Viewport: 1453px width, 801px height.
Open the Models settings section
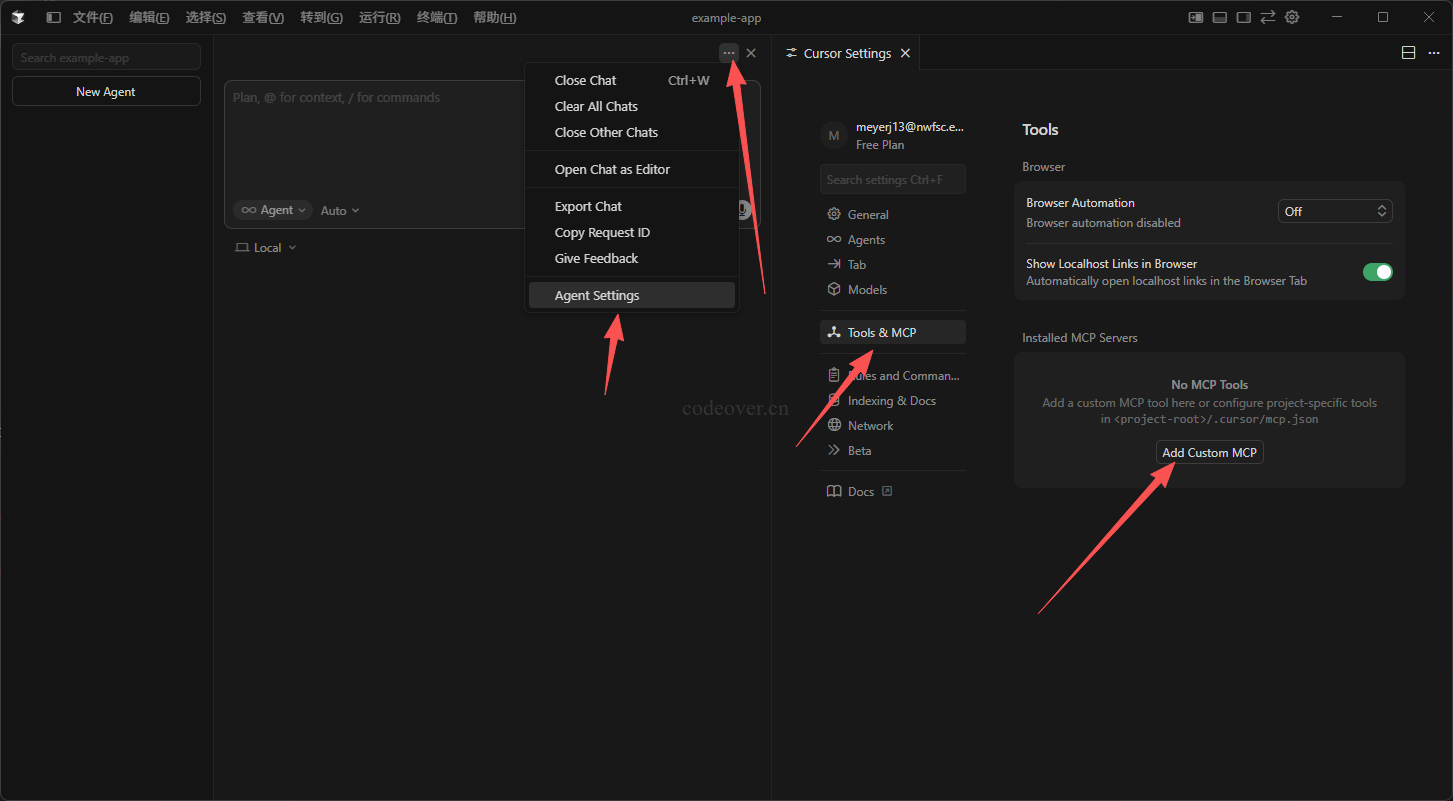tap(867, 289)
